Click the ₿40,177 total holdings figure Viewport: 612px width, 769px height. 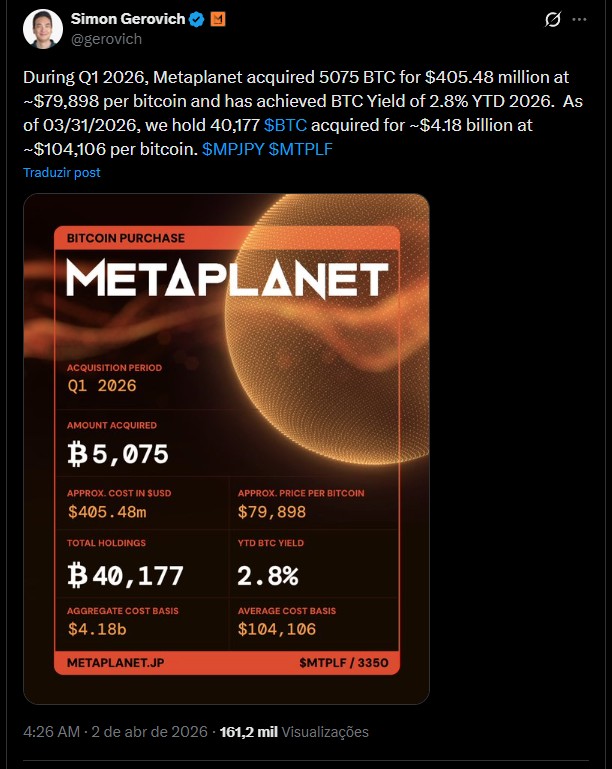pos(125,575)
